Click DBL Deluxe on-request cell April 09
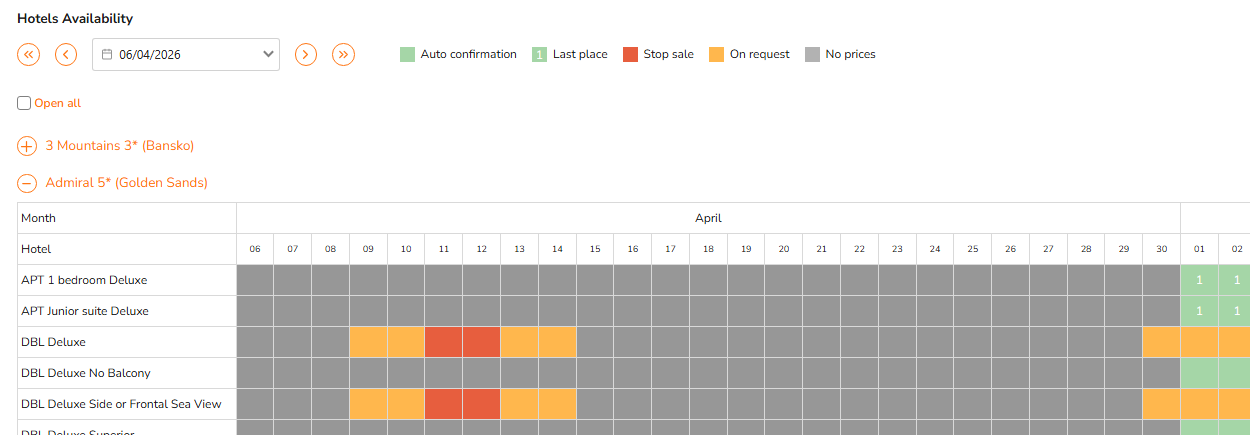The height and width of the screenshot is (435, 1250). point(368,342)
